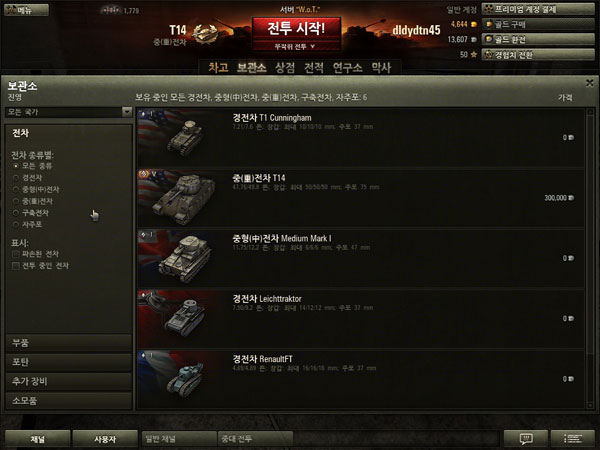Click the gold coin icon next to 4,644
Screen dimensions: 600x450
474,24
